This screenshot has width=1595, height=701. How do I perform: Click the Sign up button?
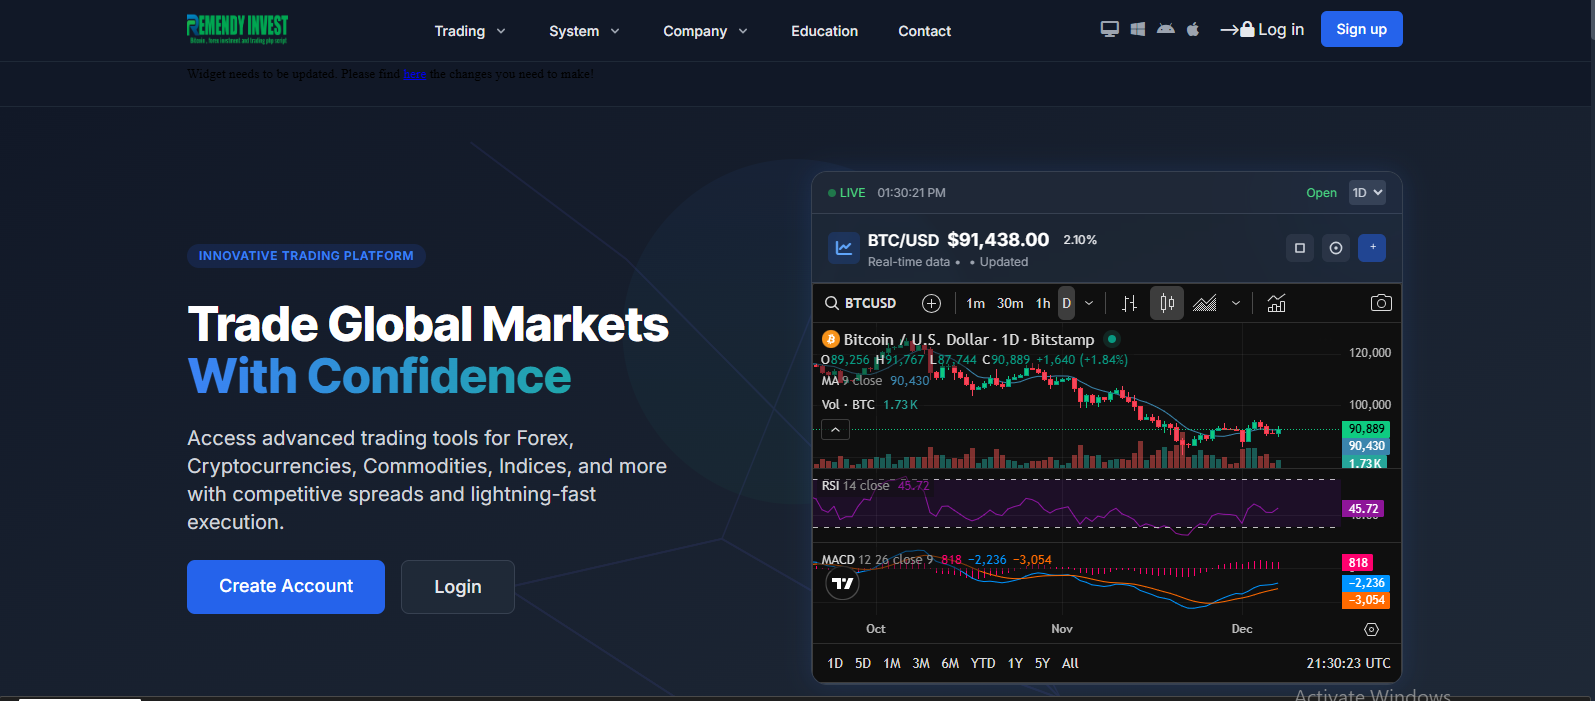(x=1361, y=29)
